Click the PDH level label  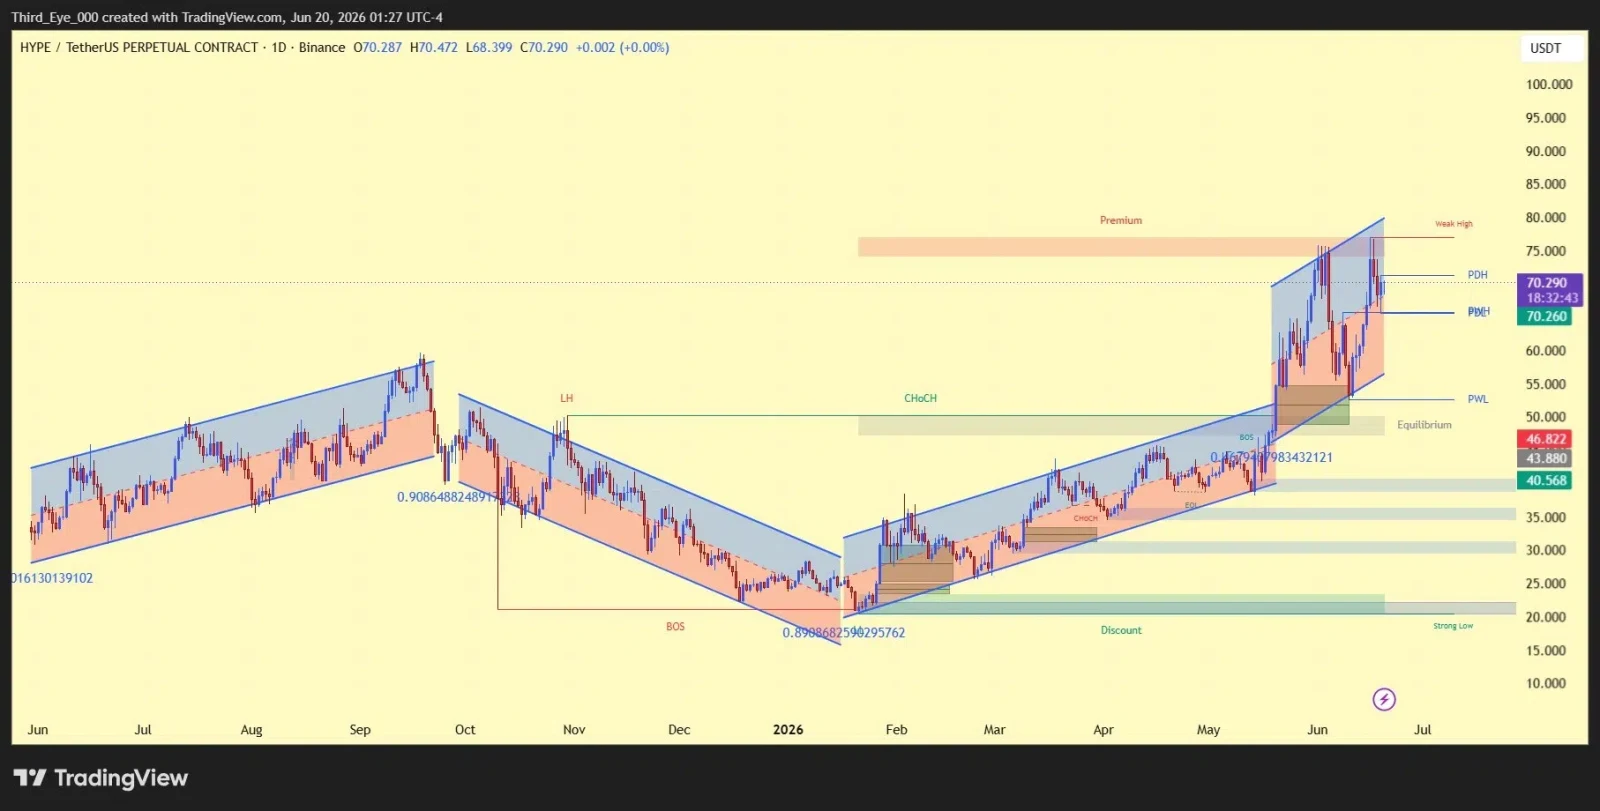pyautogui.click(x=1477, y=275)
